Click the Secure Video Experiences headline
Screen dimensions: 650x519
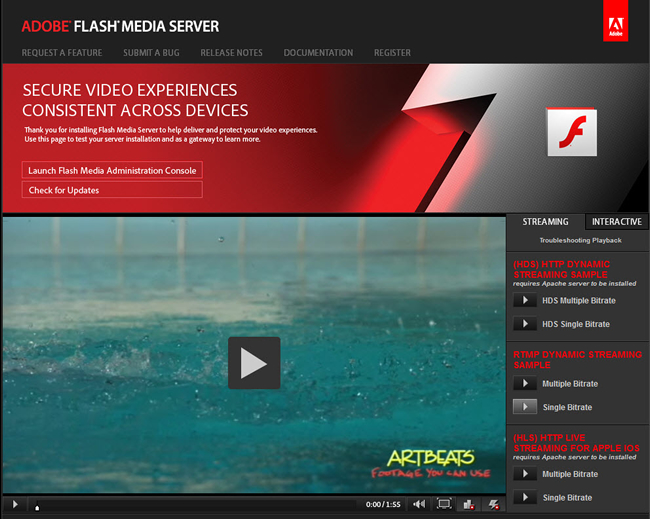point(135,100)
